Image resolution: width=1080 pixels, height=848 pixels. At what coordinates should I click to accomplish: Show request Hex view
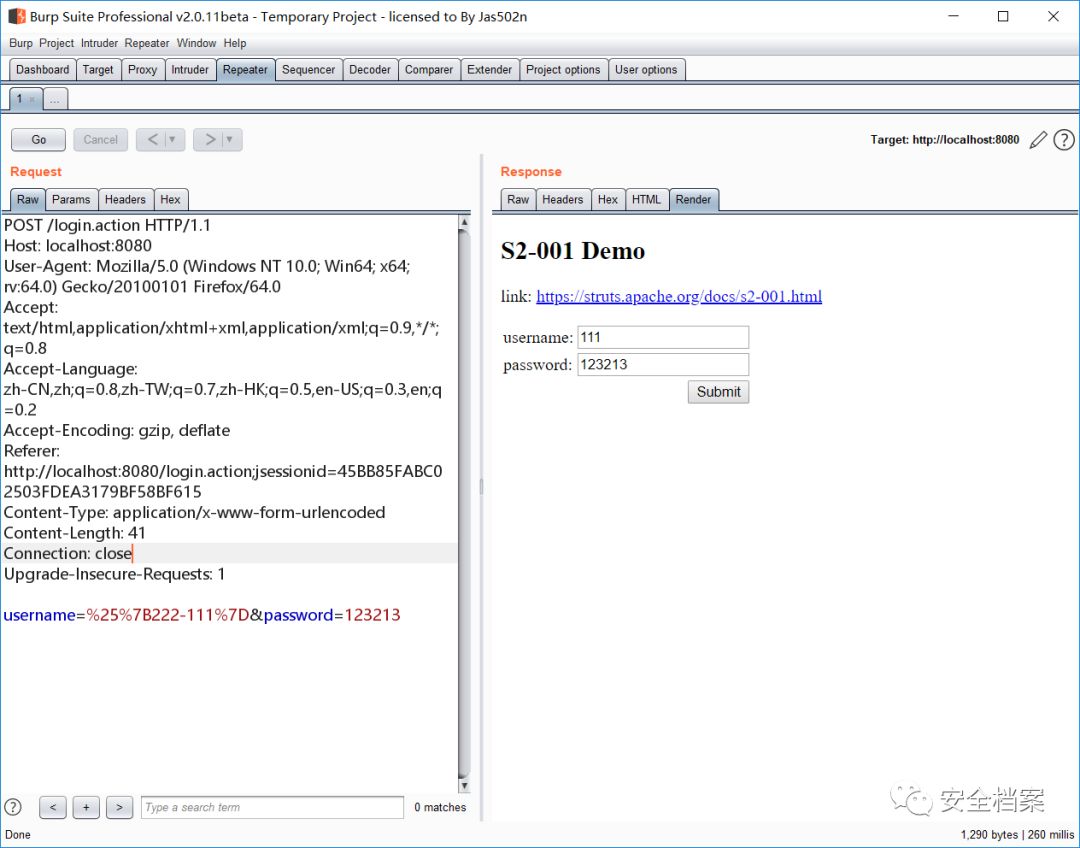click(170, 199)
